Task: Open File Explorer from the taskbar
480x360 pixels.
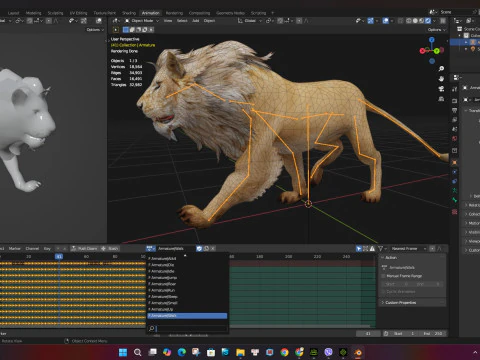Action: 240,352
